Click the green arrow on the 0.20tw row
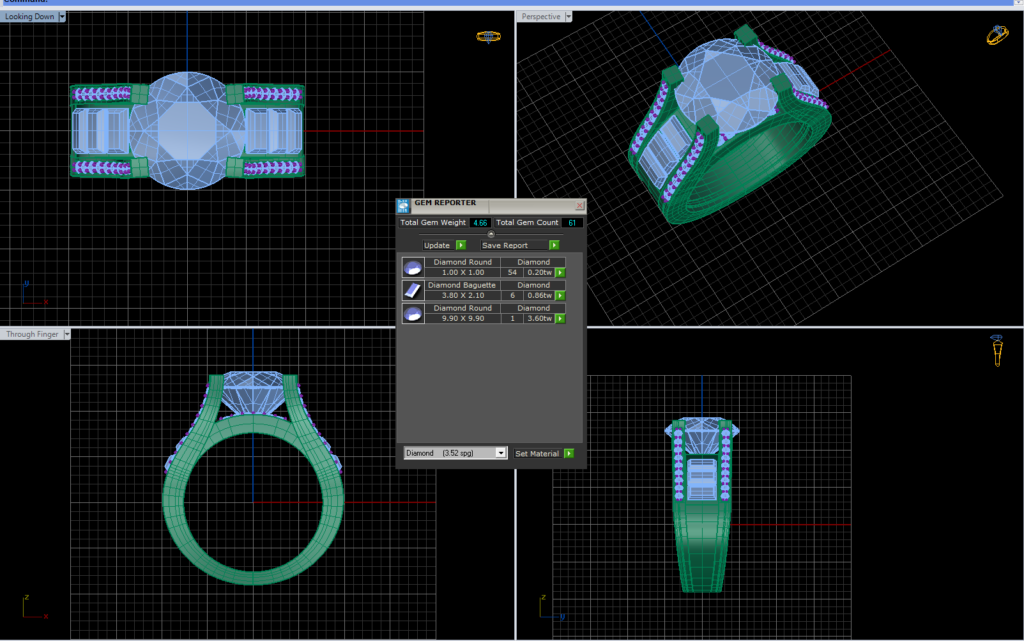The width and height of the screenshot is (1024, 641). (x=560, y=272)
